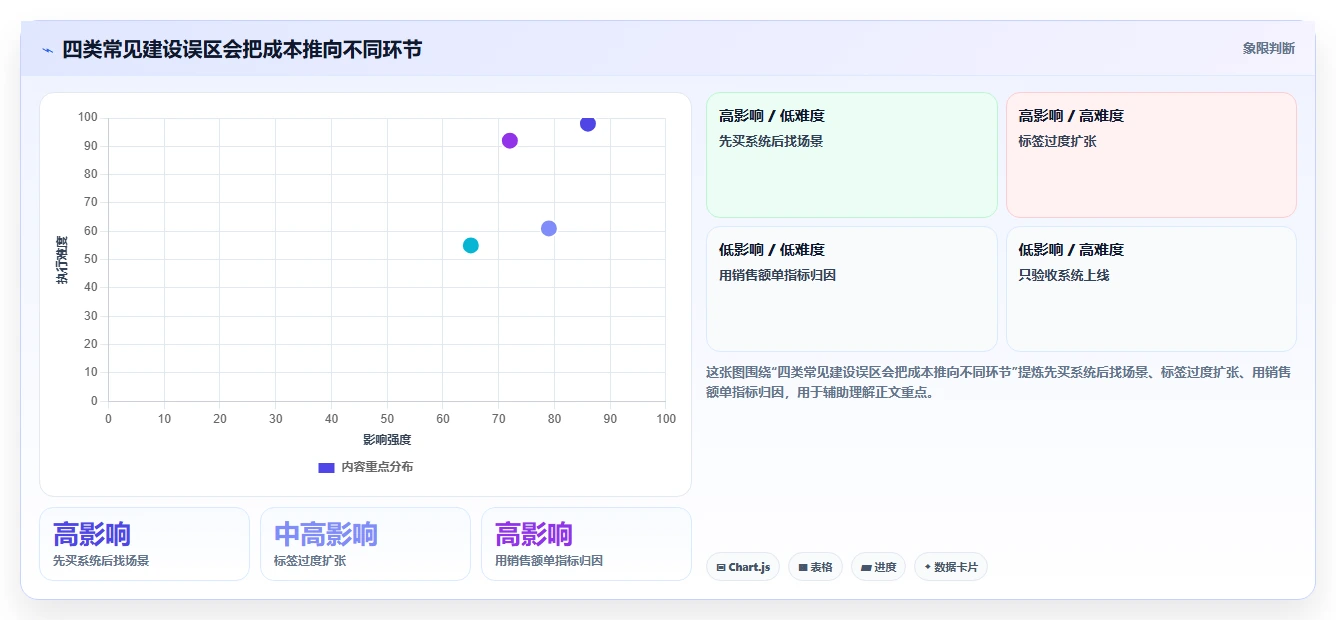Open the 高影响 / 低难度 quadrant card
This screenshot has height=620, width=1336.
(x=852, y=155)
